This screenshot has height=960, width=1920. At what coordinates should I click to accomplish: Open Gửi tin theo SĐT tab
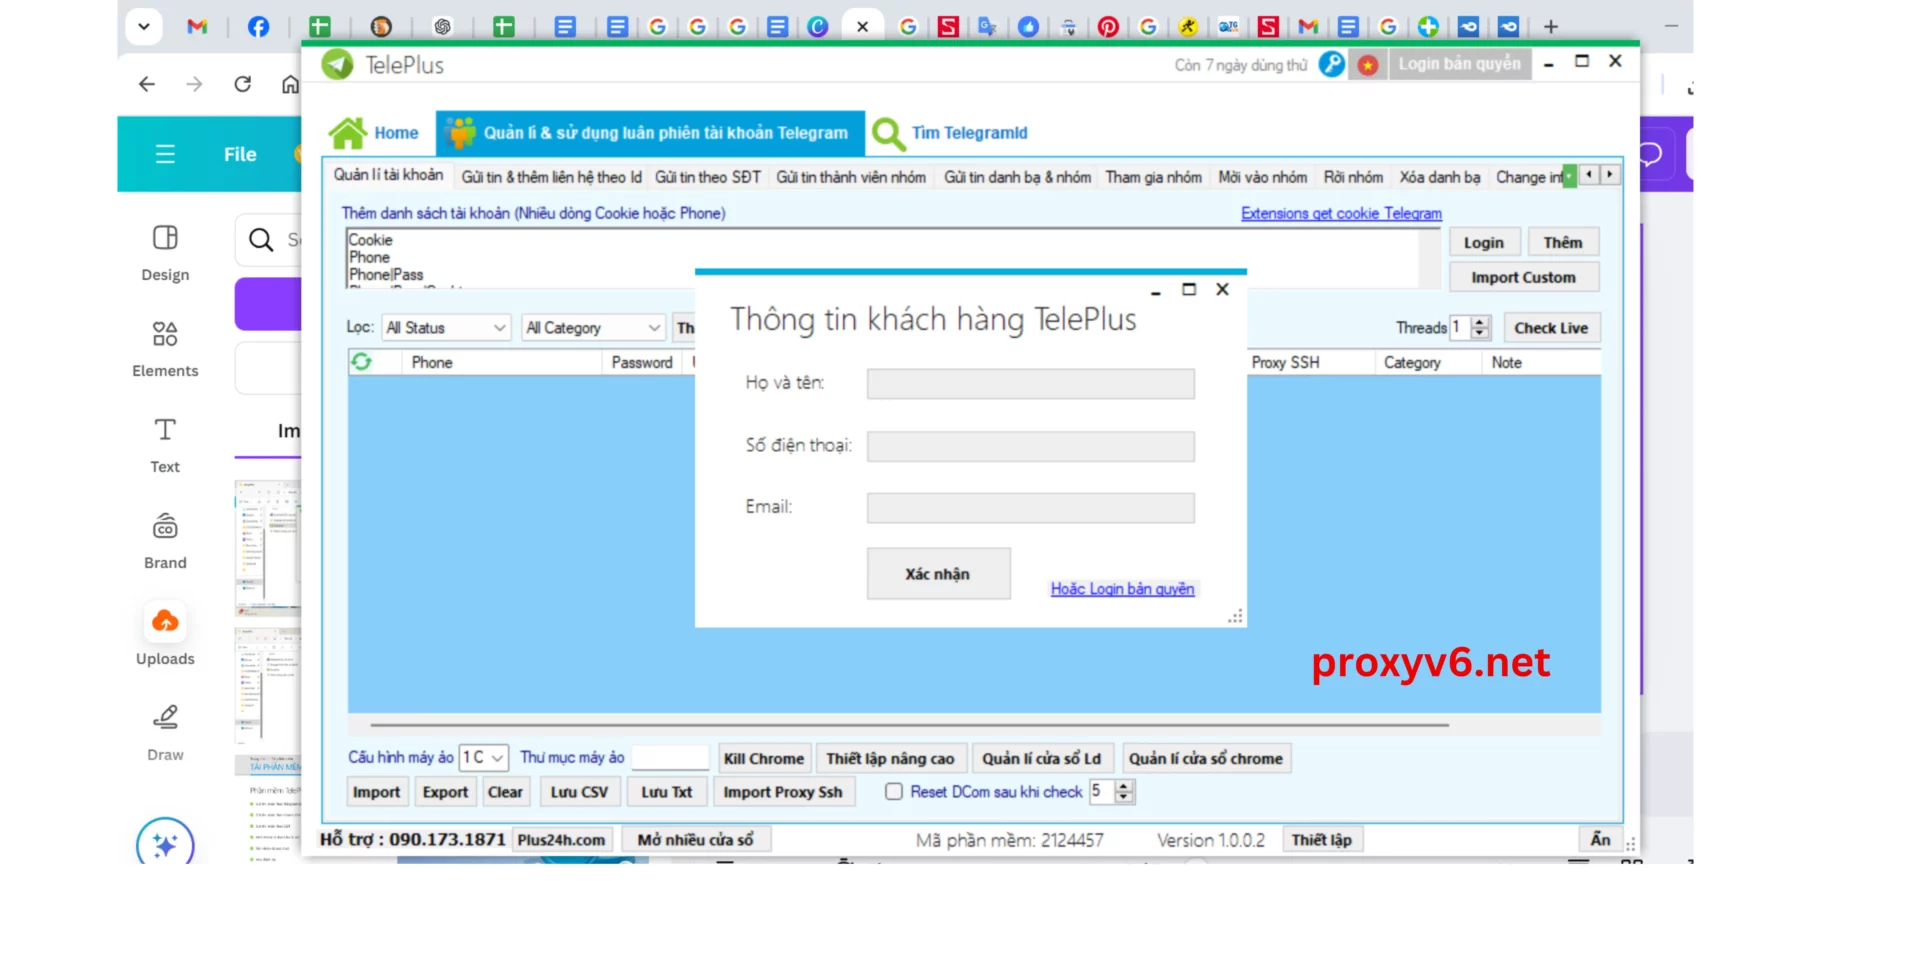(708, 177)
